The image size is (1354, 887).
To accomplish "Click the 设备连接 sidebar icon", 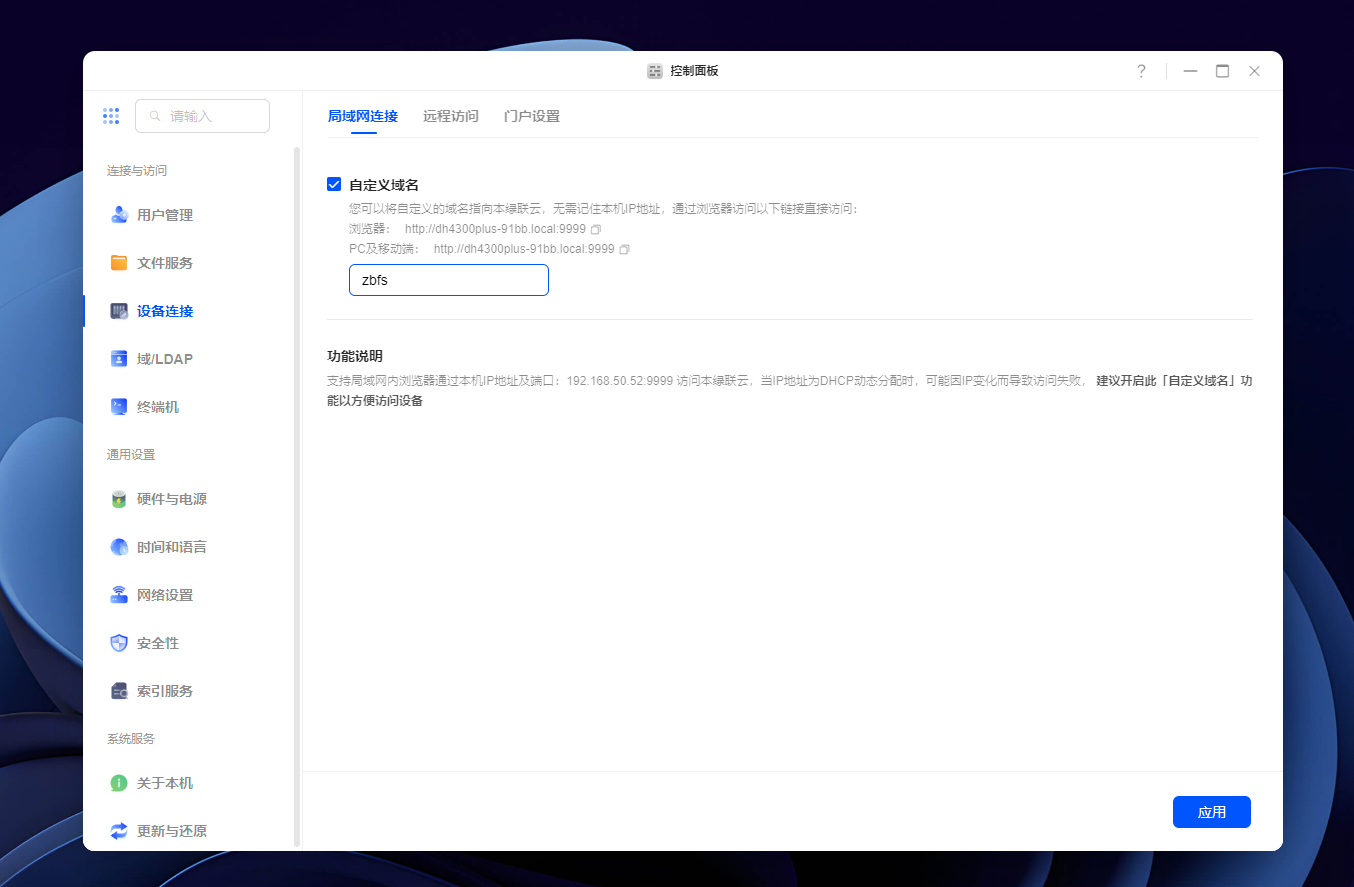I will (x=119, y=311).
